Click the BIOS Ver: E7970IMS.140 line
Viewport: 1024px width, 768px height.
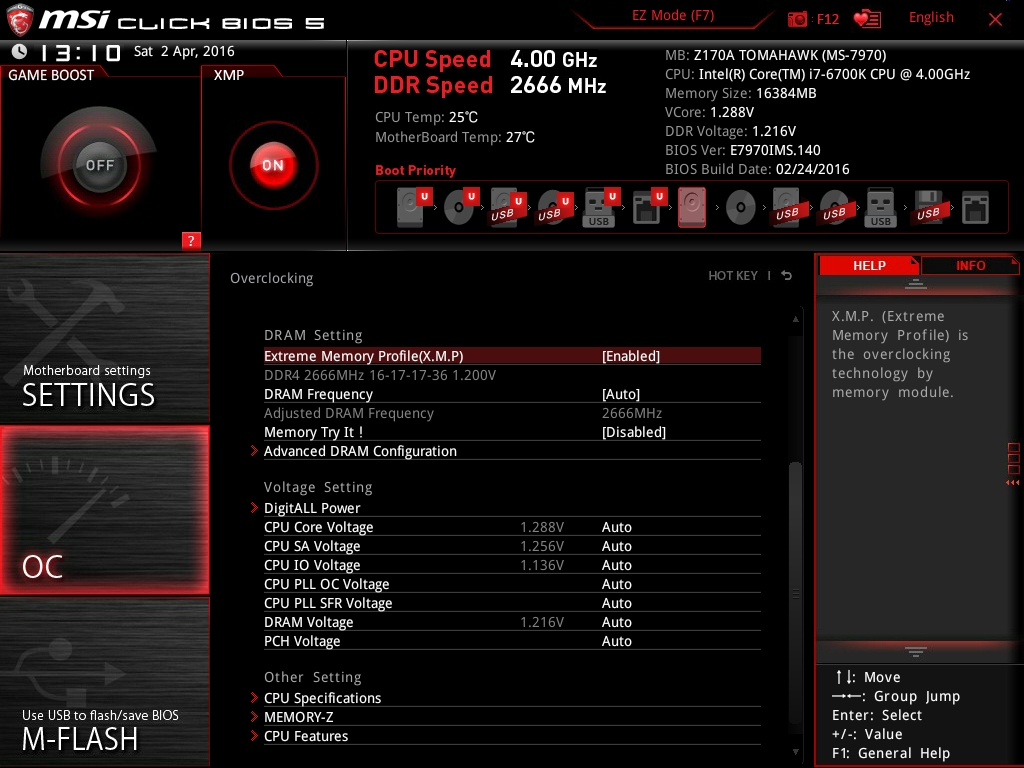(743, 150)
